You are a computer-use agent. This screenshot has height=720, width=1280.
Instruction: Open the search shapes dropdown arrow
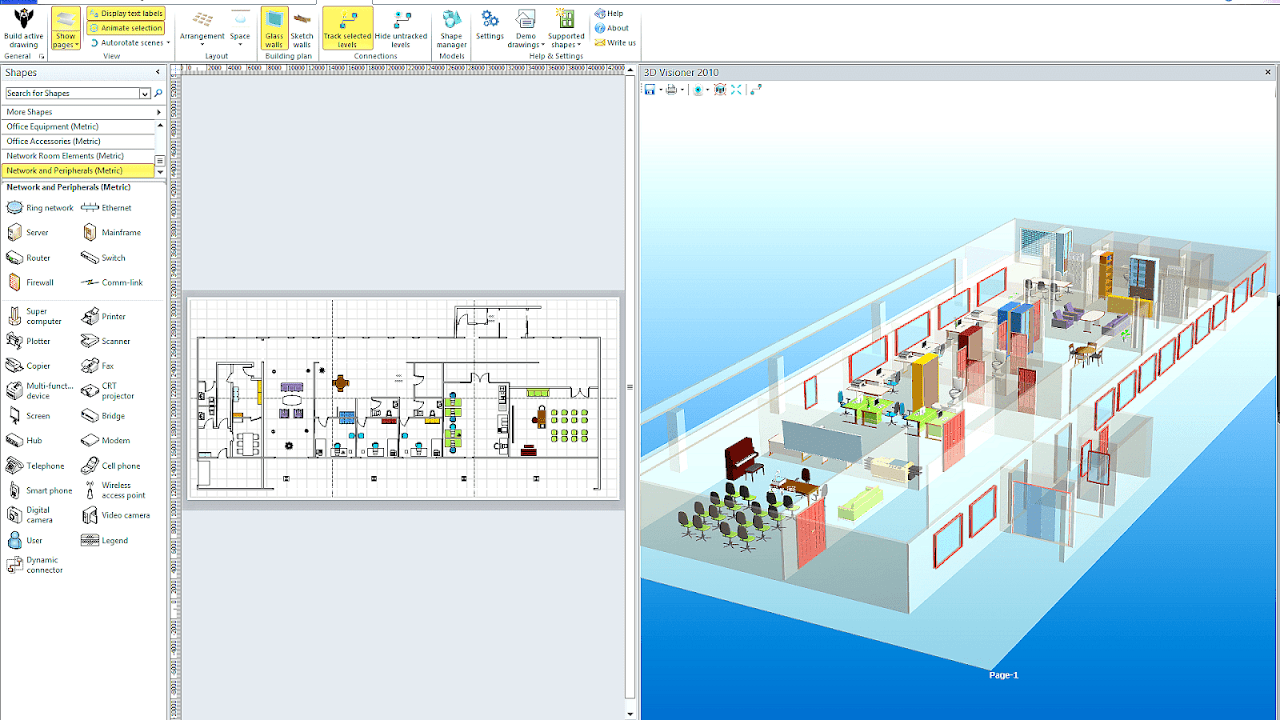tap(145, 93)
